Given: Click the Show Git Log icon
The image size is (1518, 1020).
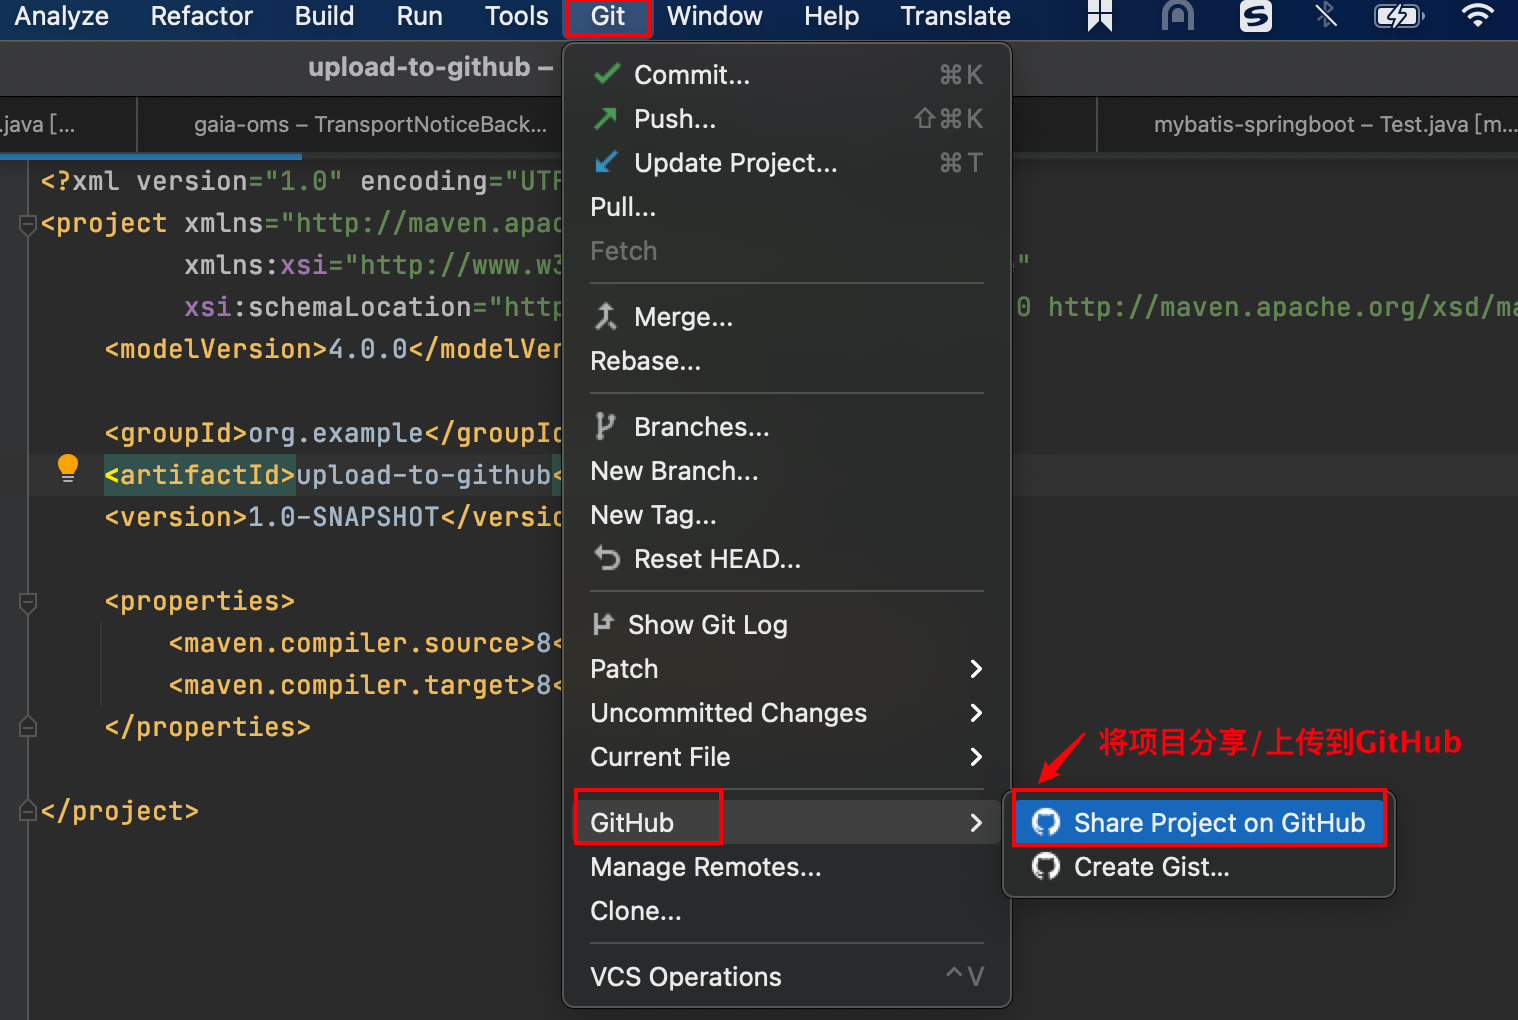Looking at the screenshot, I should [x=602, y=624].
